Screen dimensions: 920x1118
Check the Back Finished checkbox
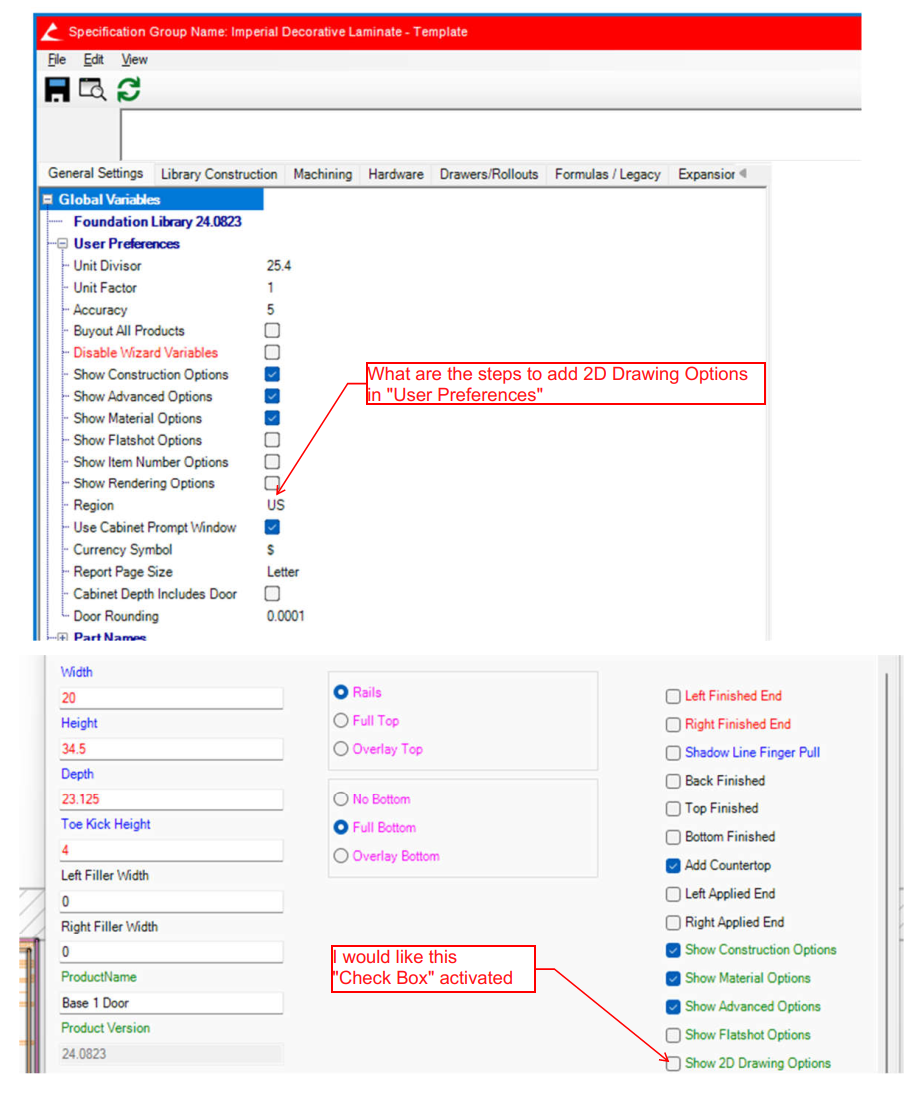[673, 781]
